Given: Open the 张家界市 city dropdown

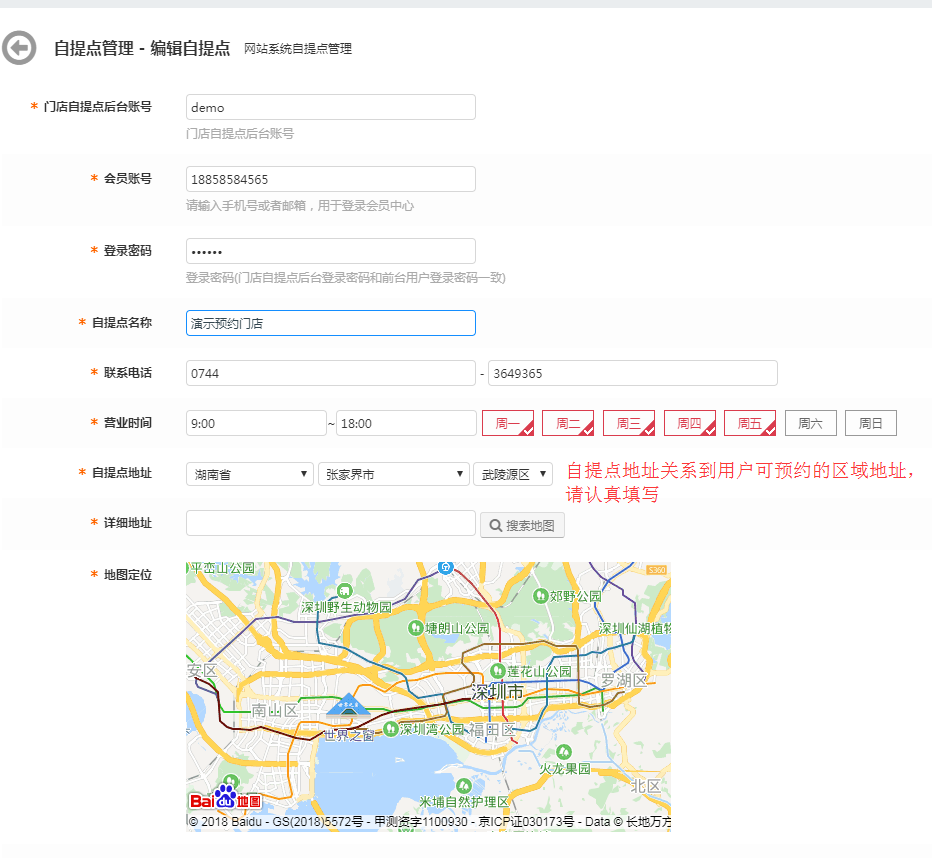Looking at the screenshot, I should point(393,474).
